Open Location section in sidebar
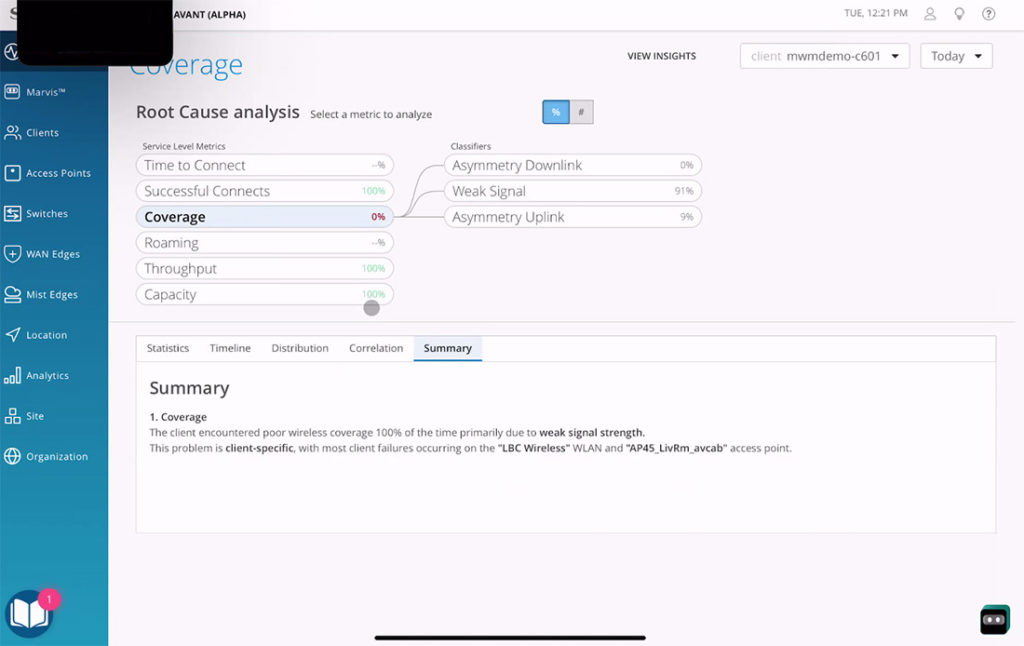This screenshot has width=1024, height=646. click(x=36, y=335)
